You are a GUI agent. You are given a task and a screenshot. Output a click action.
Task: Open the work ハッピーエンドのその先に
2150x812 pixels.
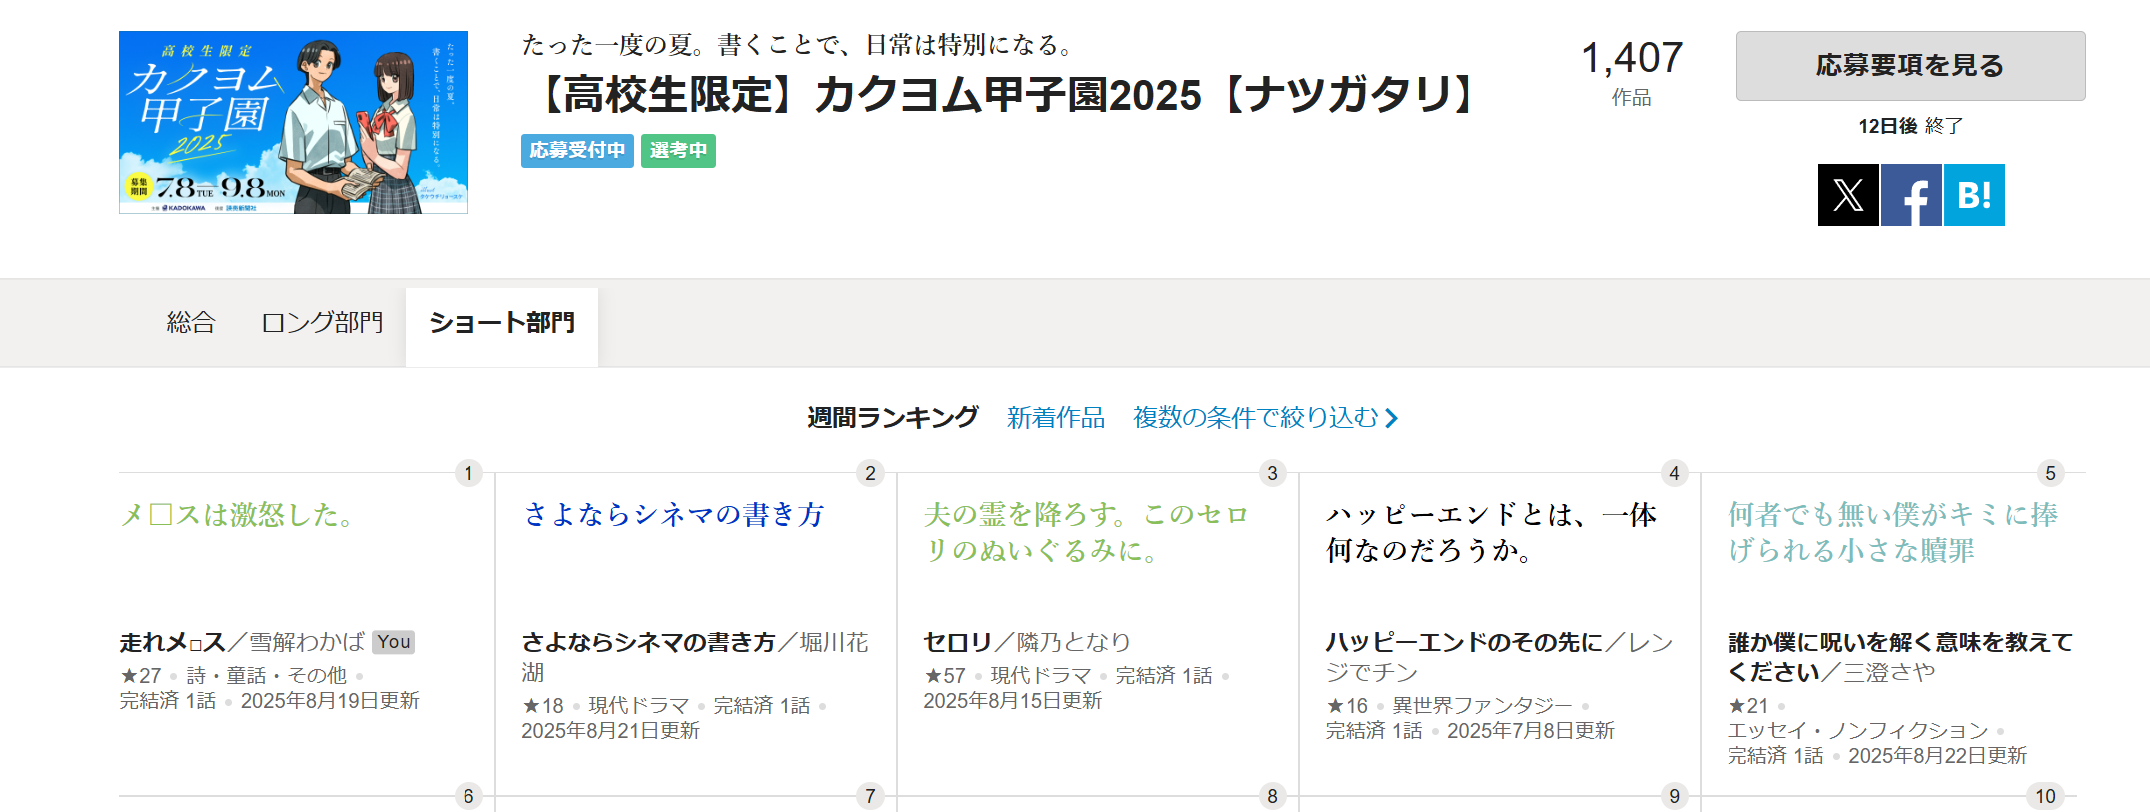click(x=1464, y=642)
